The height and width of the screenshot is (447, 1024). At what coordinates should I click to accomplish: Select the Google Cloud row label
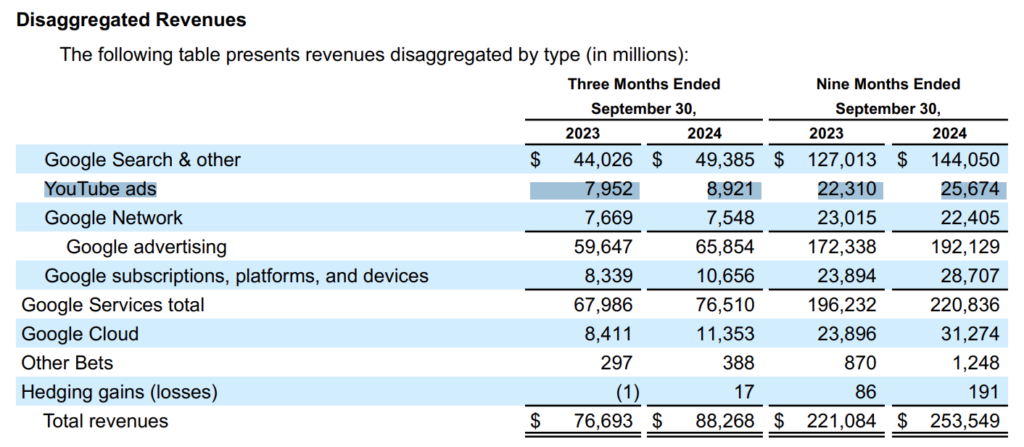click(80, 333)
